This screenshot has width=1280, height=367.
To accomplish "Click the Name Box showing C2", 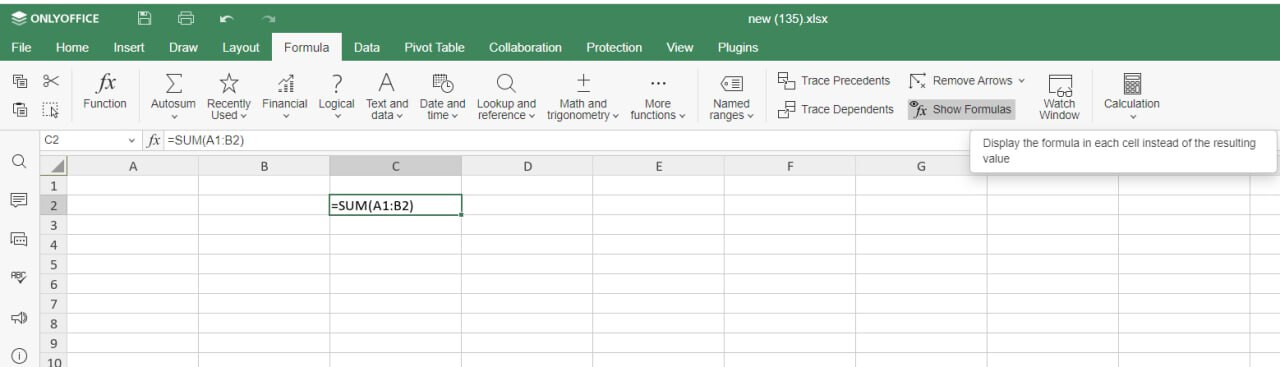I will click(x=82, y=141).
